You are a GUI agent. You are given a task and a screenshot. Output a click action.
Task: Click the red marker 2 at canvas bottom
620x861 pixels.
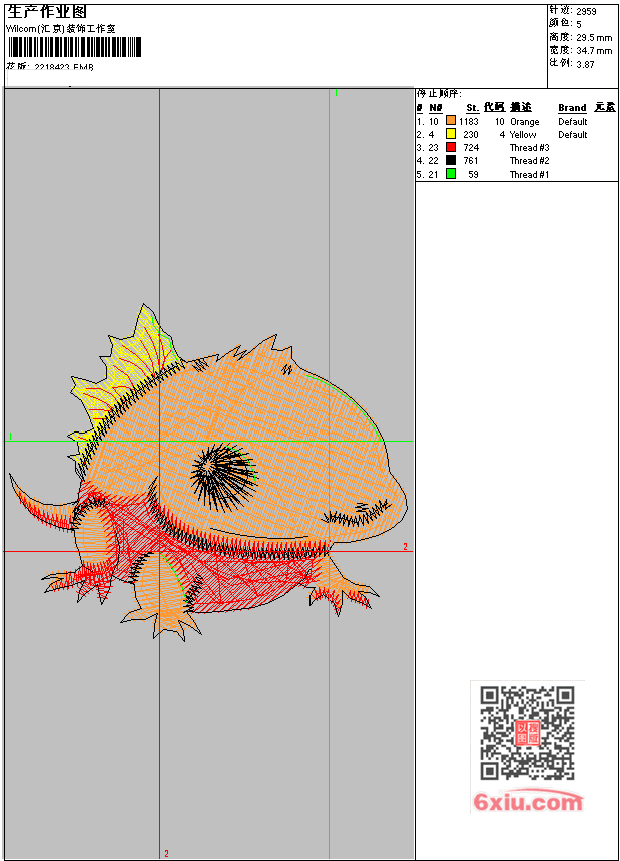pos(166,853)
